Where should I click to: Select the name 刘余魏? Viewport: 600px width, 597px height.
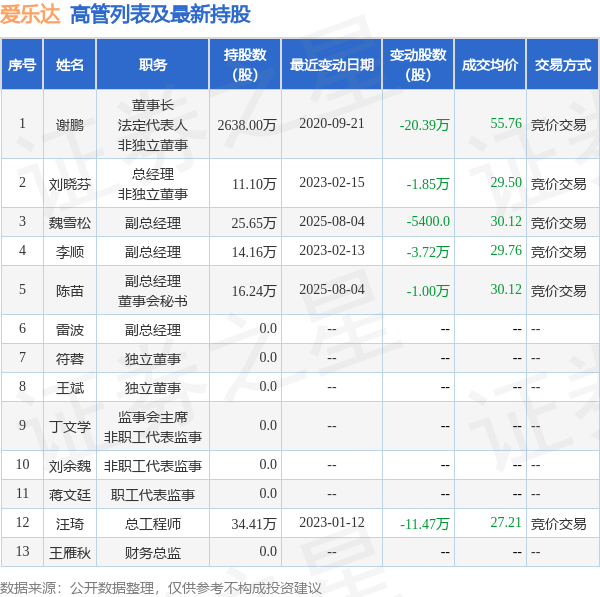click(70, 466)
